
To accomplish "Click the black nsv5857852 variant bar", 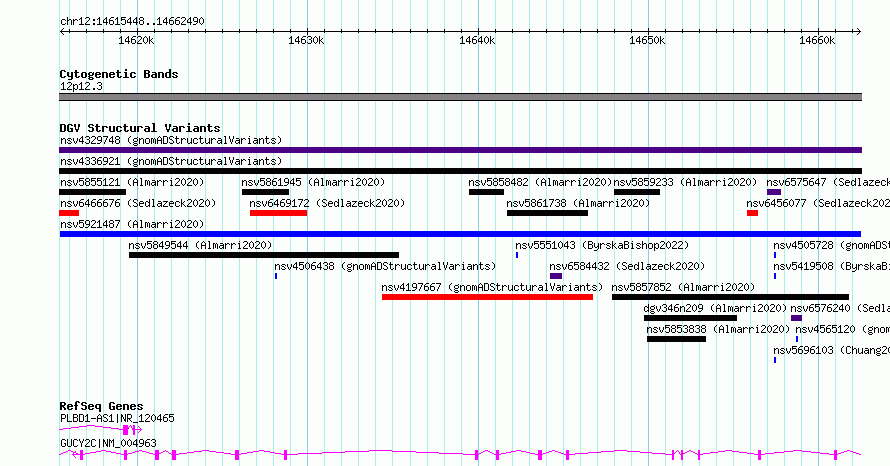I will click(x=731, y=297).
